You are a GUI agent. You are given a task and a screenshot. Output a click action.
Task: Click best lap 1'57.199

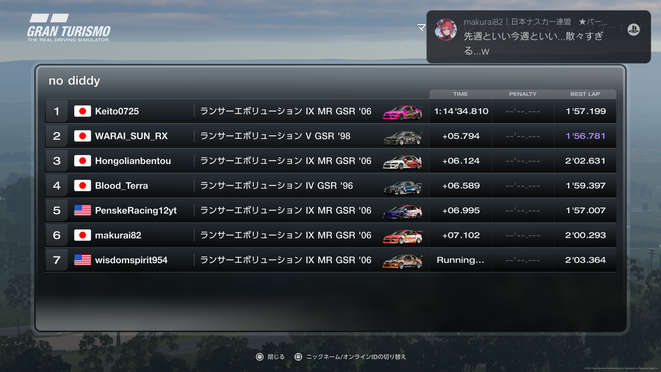point(586,111)
